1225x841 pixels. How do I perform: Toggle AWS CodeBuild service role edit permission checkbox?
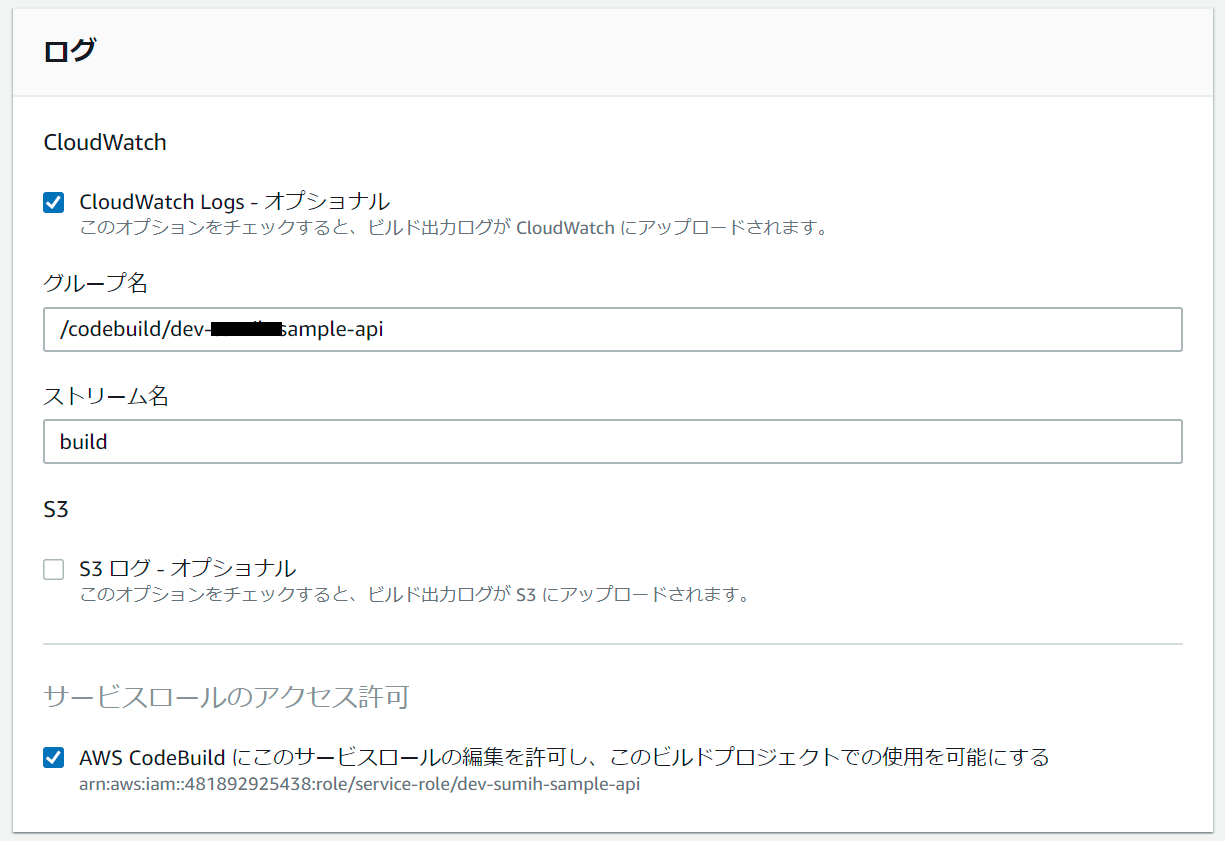(54, 758)
